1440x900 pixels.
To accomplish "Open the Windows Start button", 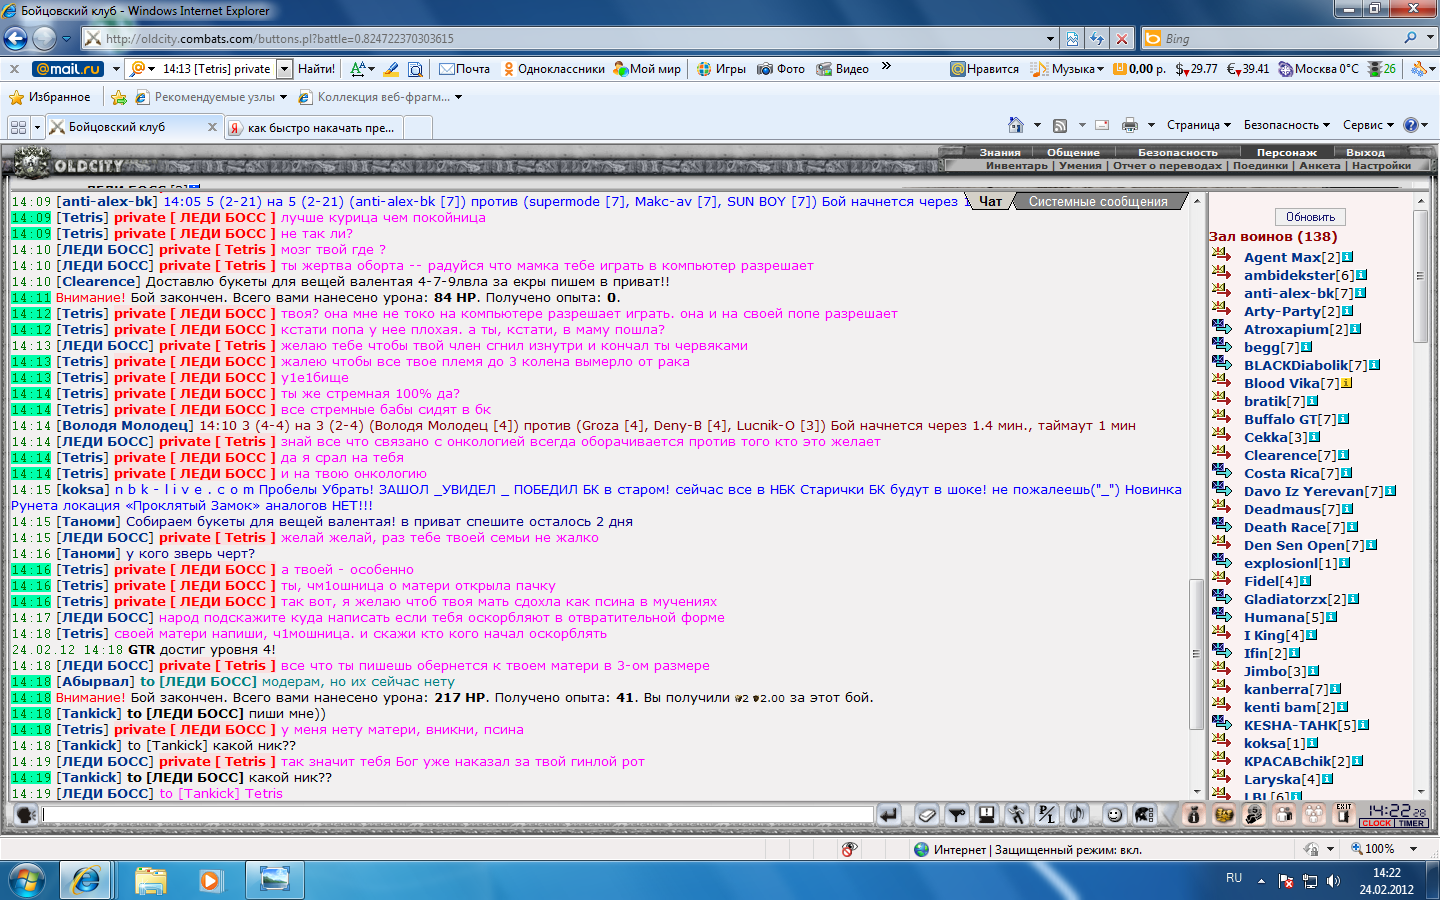I will point(27,880).
